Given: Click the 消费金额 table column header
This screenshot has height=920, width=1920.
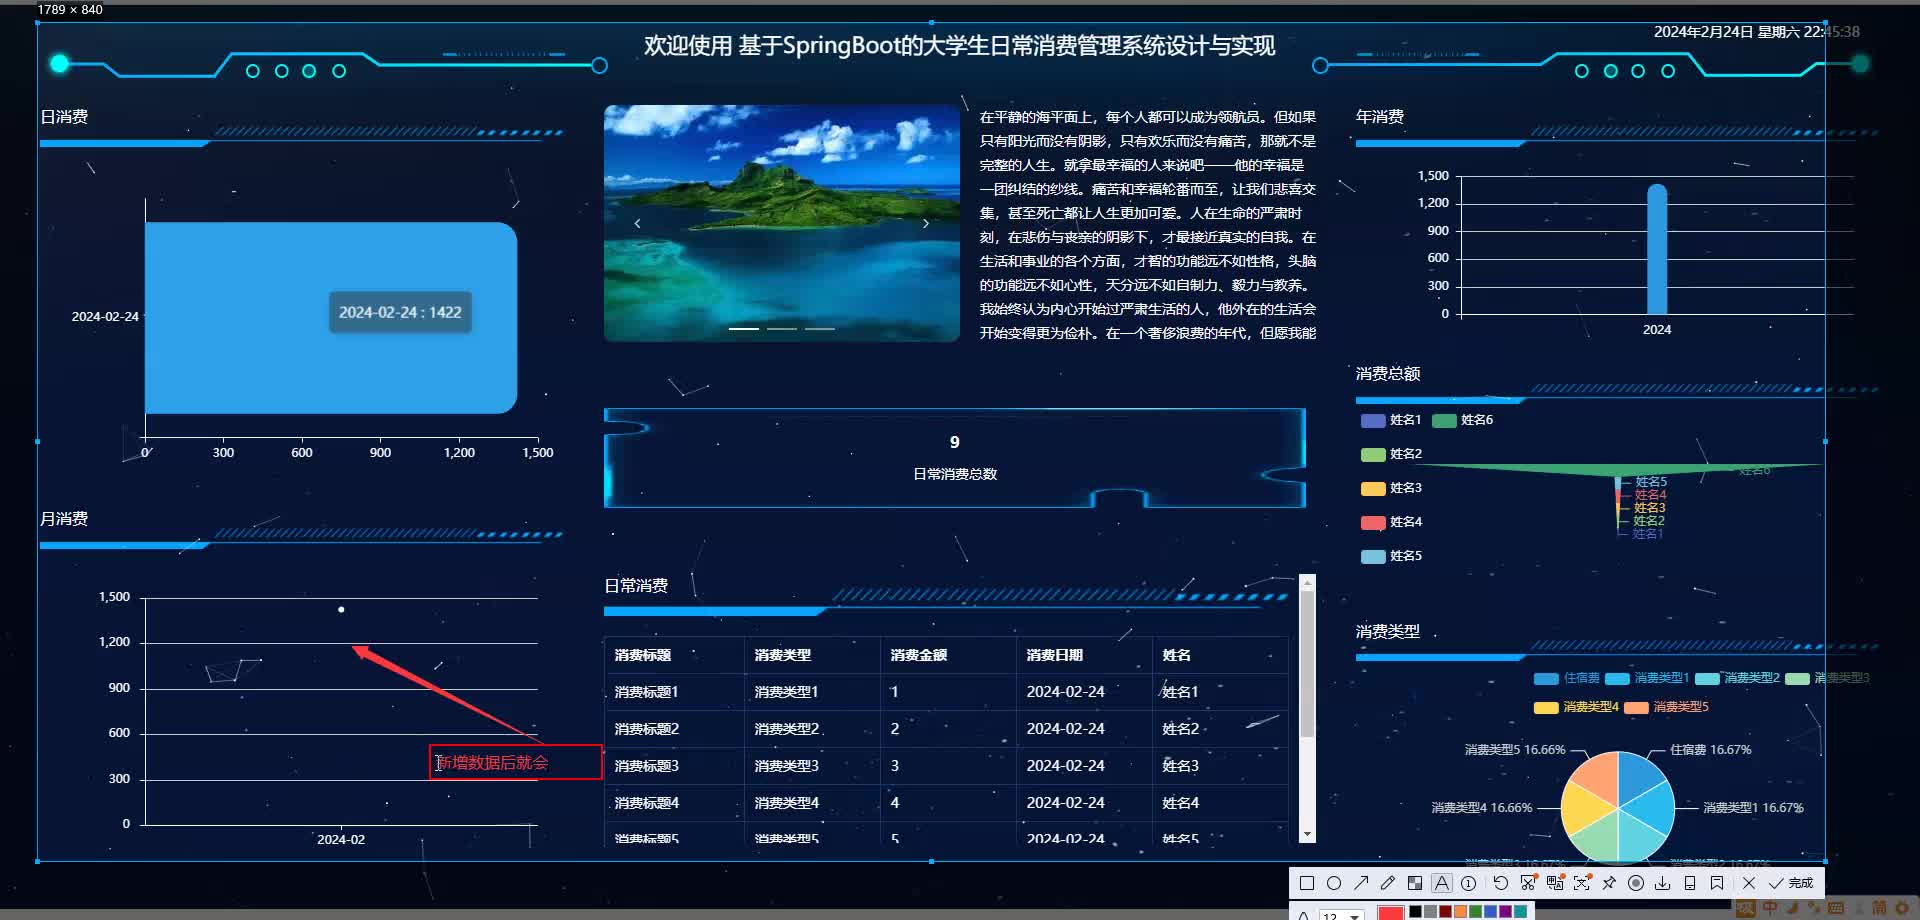Looking at the screenshot, I should [x=919, y=655].
